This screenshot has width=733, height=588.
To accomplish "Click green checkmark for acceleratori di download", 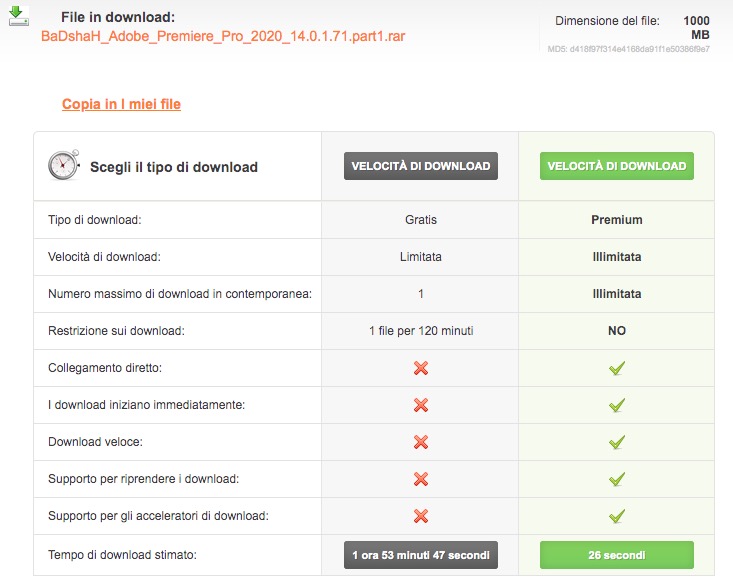I will click(x=617, y=516).
